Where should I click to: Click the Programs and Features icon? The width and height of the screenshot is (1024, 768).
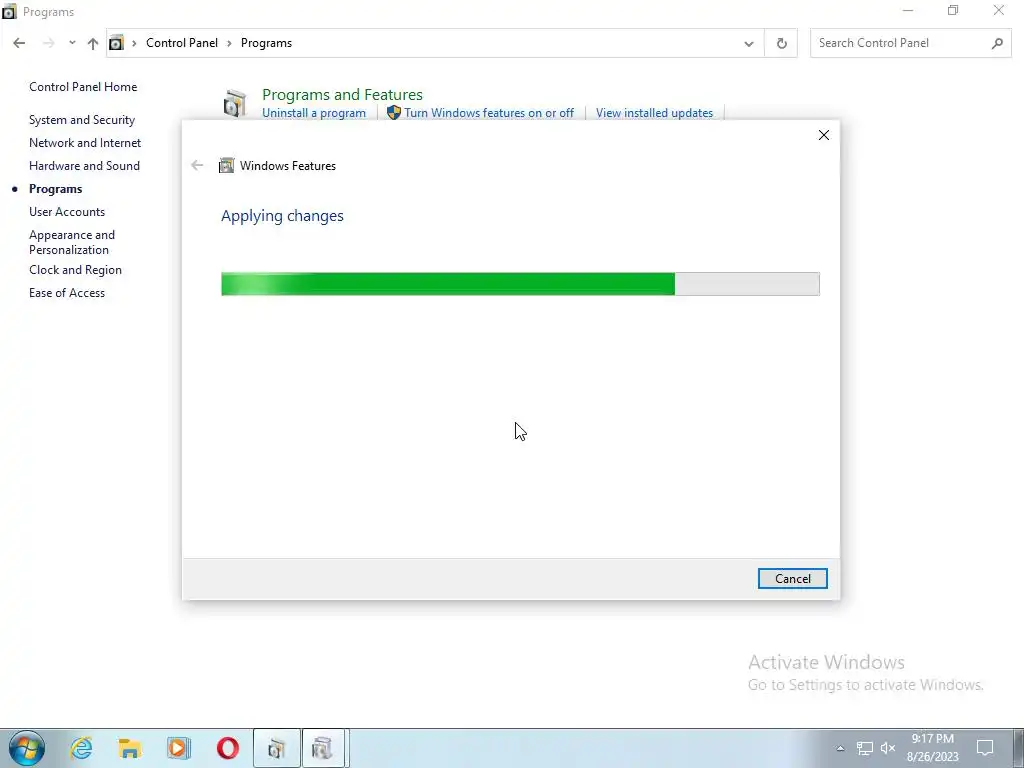(x=234, y=103)
